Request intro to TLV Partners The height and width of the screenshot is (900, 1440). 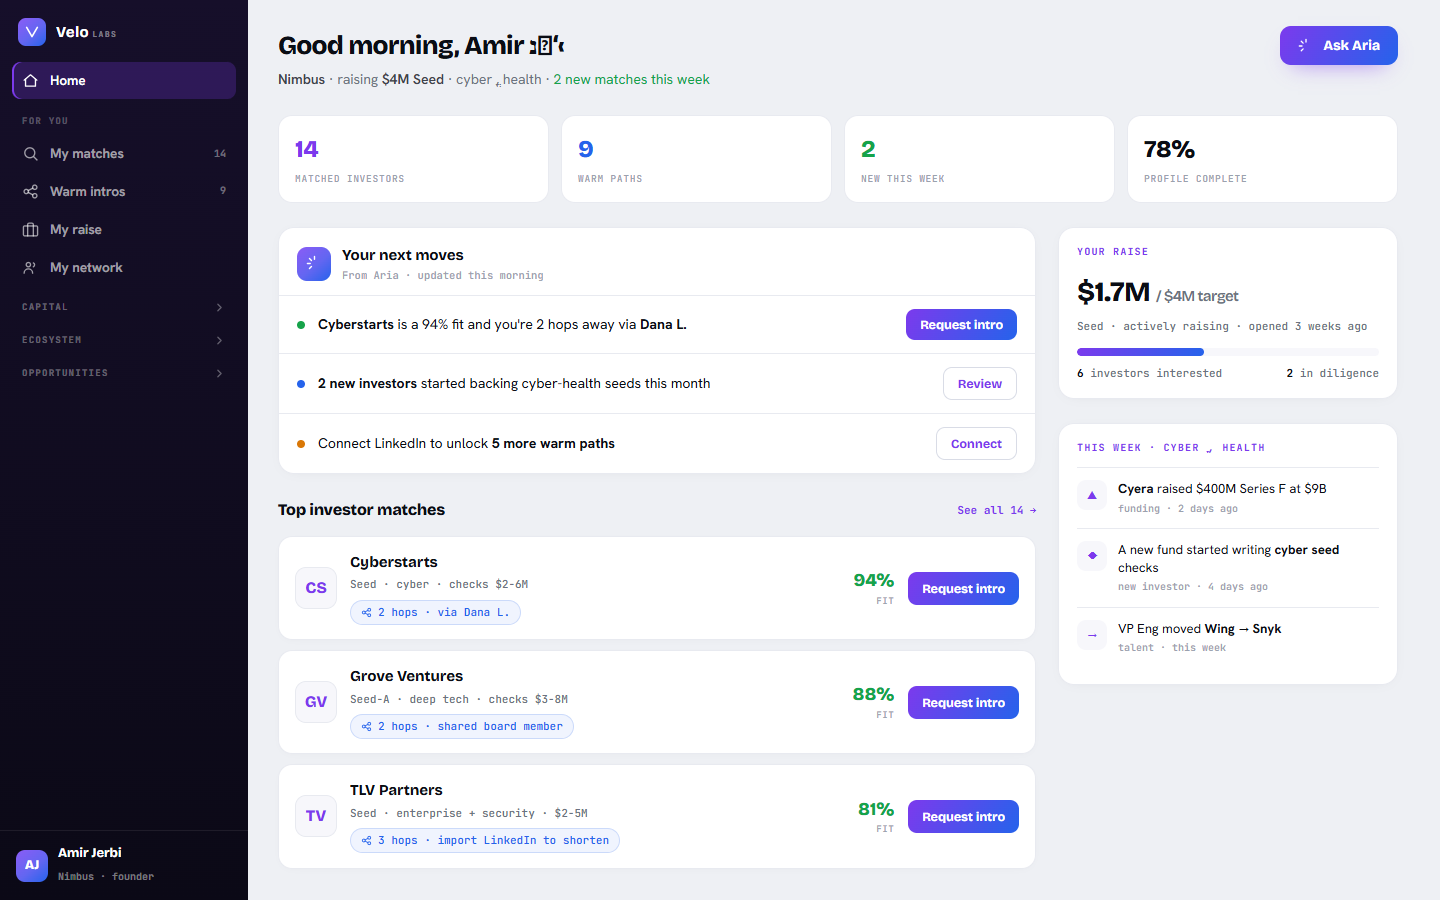963,817
